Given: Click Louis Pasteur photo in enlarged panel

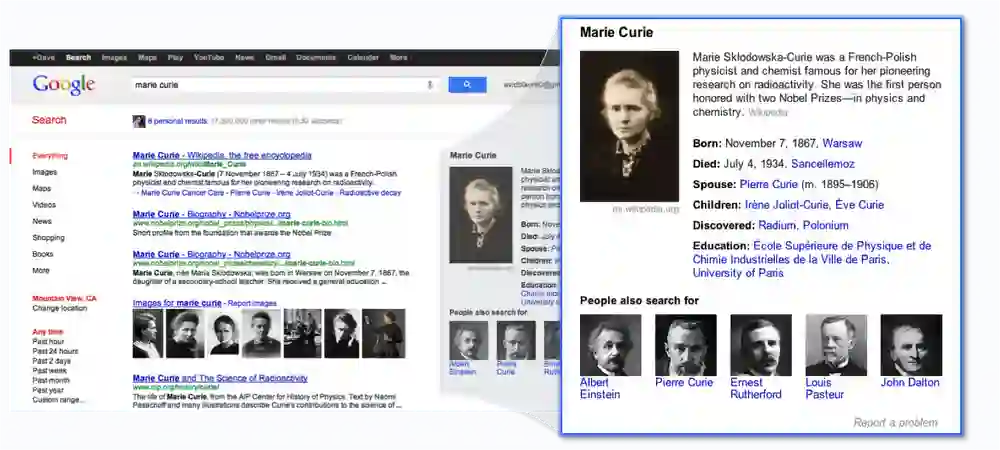Looking at the screenshot, I should 836,345.
